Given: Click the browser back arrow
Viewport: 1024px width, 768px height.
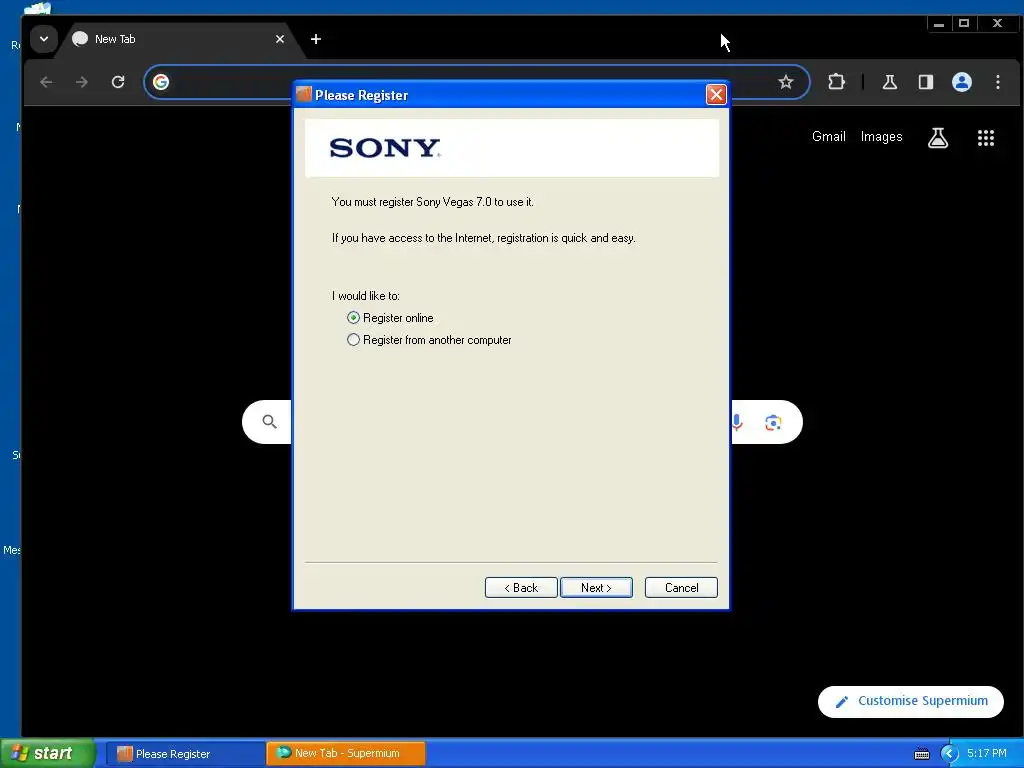Looking at the screenshot, I should coord(46,82).
